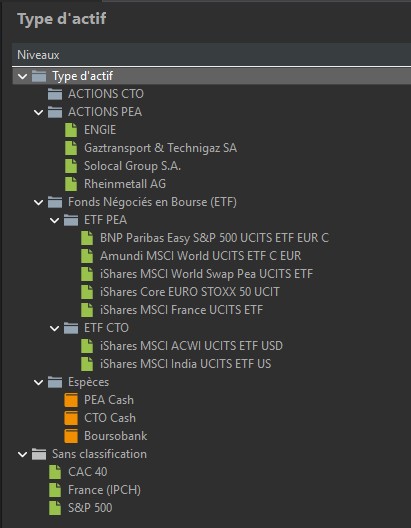
Task: Collapse the root Type d'actif node
Action: [x=23, y=76]
